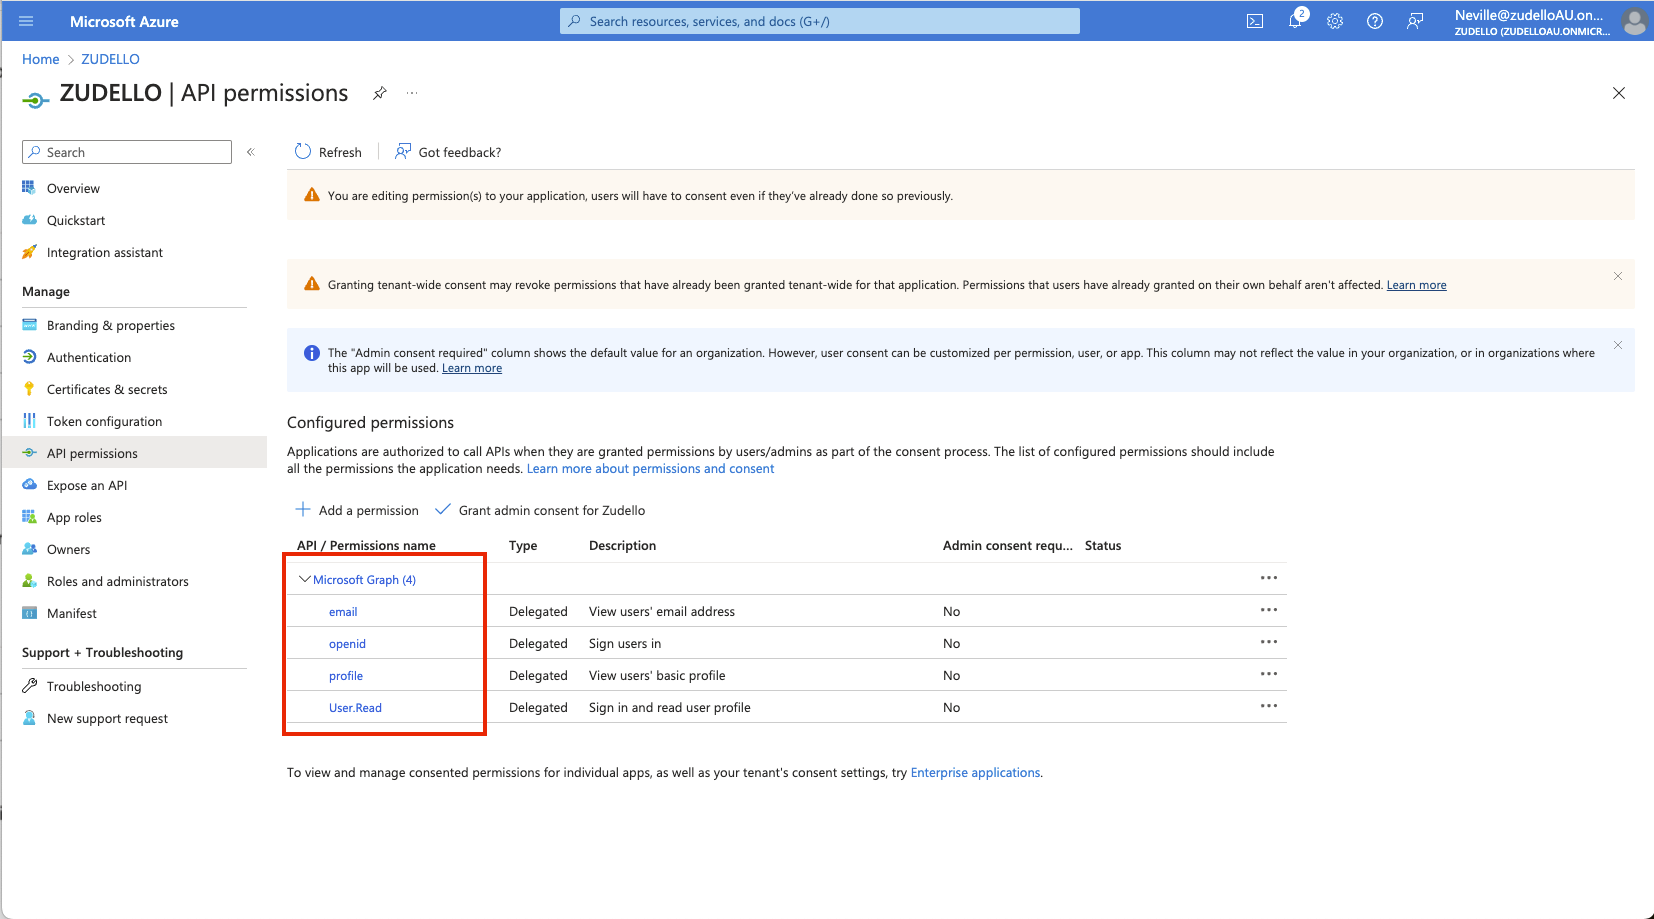Select API permissions in the sidebar

point(134,453)
